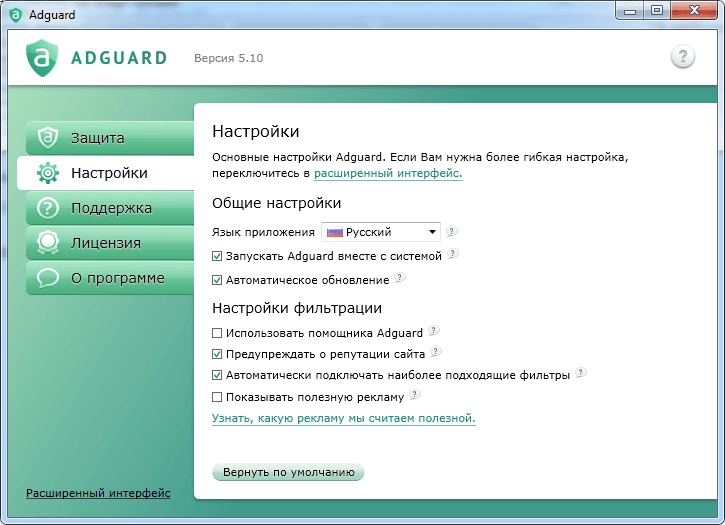
Task: Maximize the Adguard window
Action: coord(657,11)
